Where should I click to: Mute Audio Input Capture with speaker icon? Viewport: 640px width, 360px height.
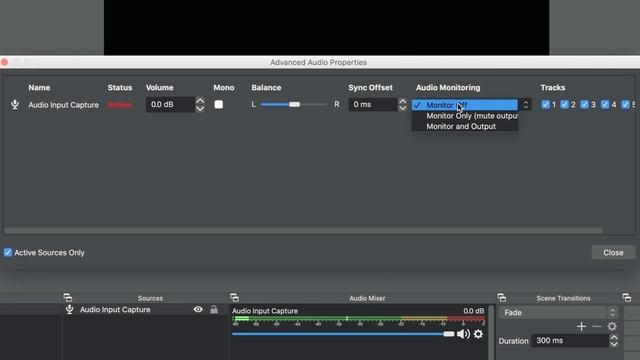tap(463, 334)
